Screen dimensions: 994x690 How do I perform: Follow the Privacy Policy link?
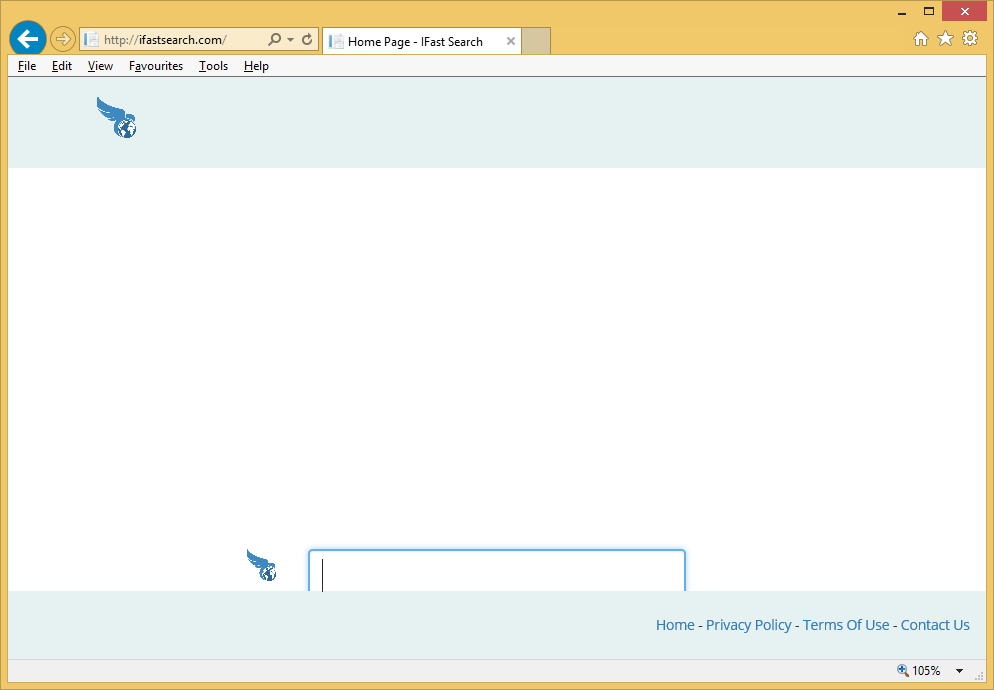pos(748,625)
